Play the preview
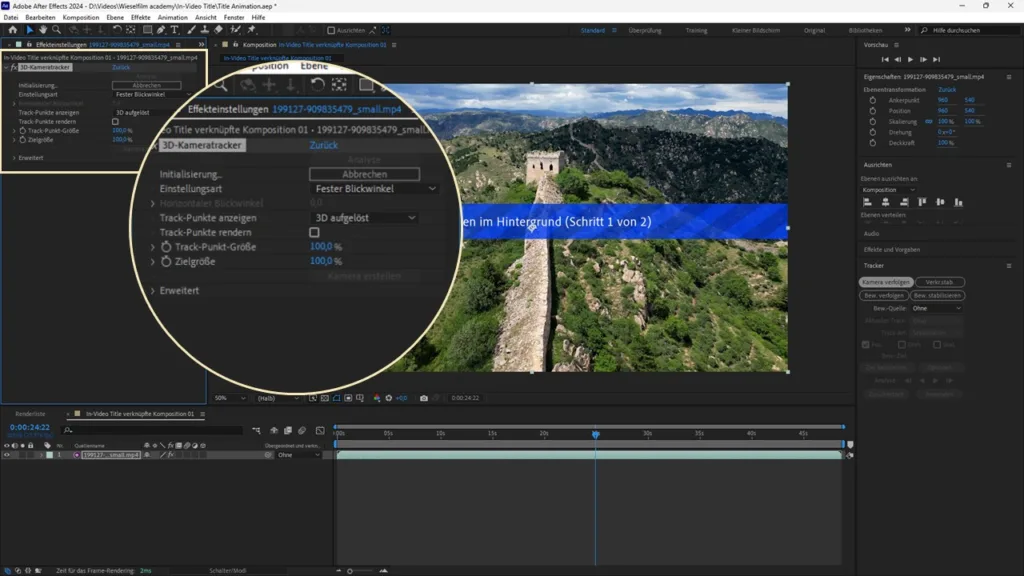 [910, 59]
